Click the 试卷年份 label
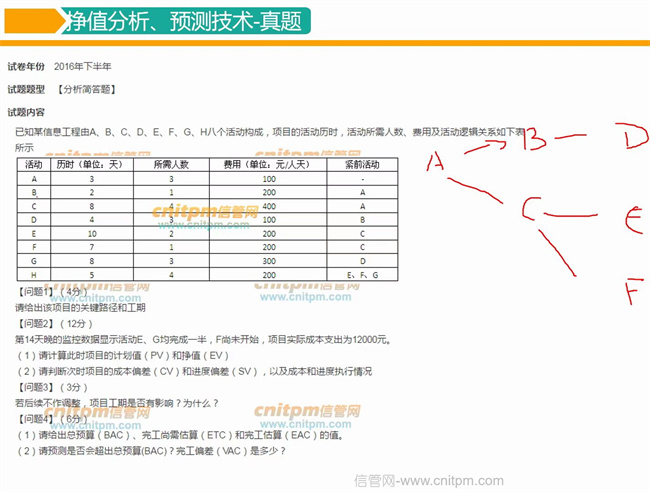 click(x=26, y=67)
